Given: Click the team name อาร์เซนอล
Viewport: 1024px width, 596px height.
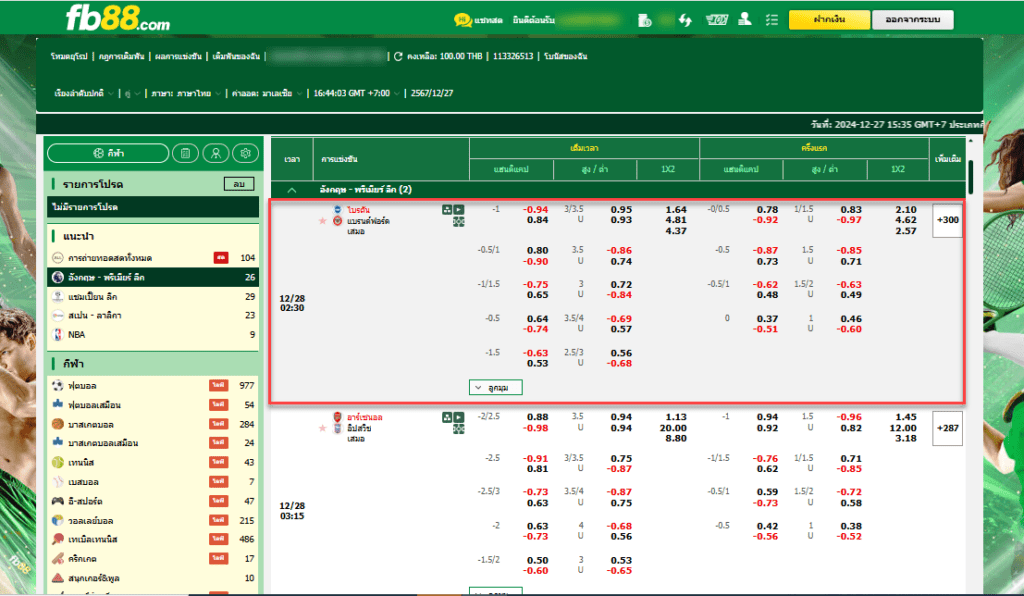Looking at the screenshot, I should pyautogui.click(x=364, y=417).
